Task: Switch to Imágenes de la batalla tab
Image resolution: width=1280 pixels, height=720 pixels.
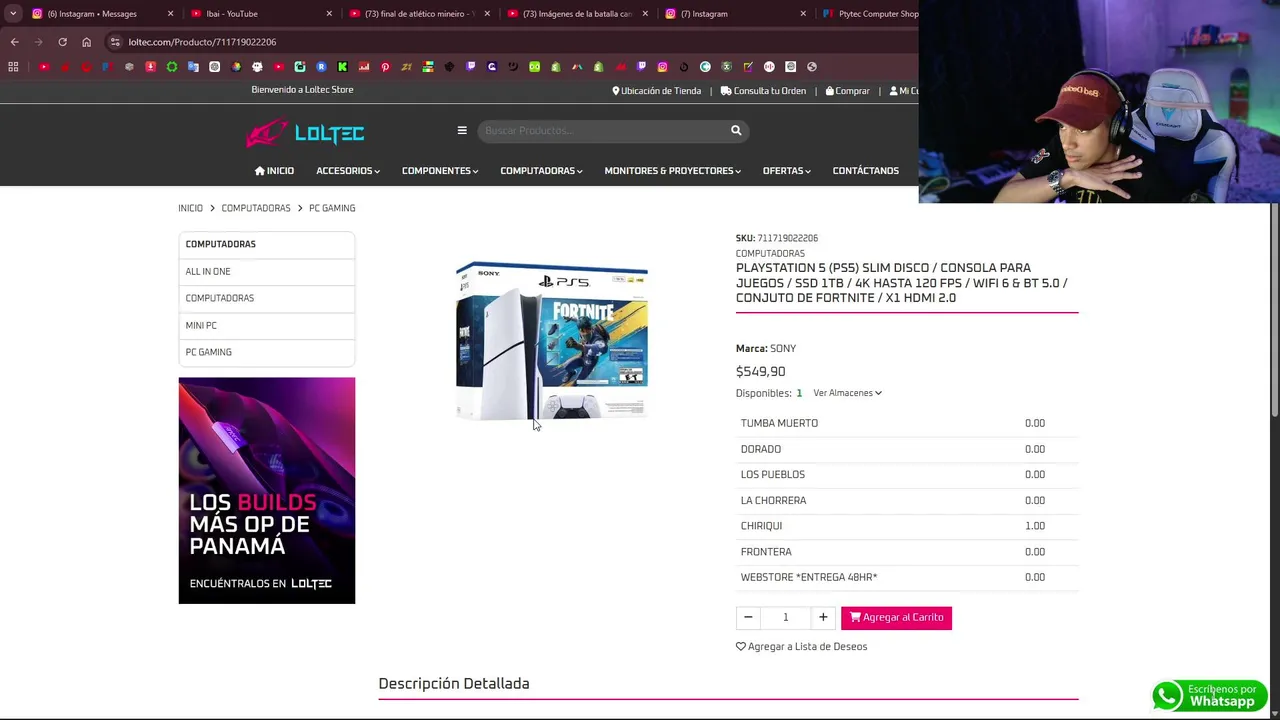Action: click(577, 14)
